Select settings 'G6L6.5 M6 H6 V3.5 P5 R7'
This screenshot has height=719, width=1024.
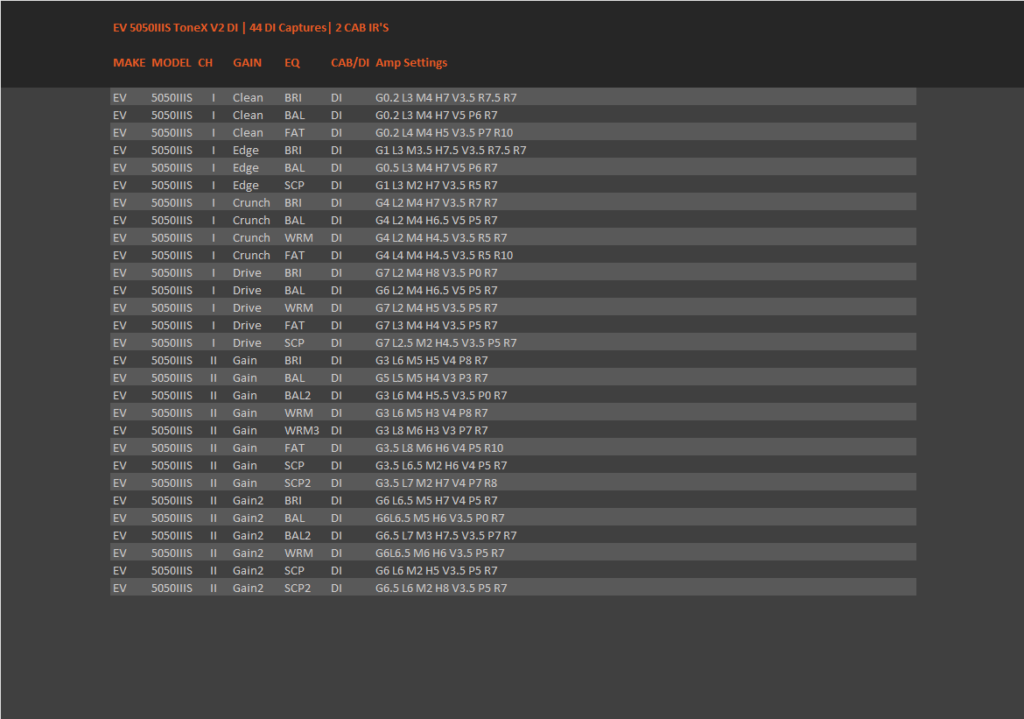pyautogui.click(x=440, y=553)
